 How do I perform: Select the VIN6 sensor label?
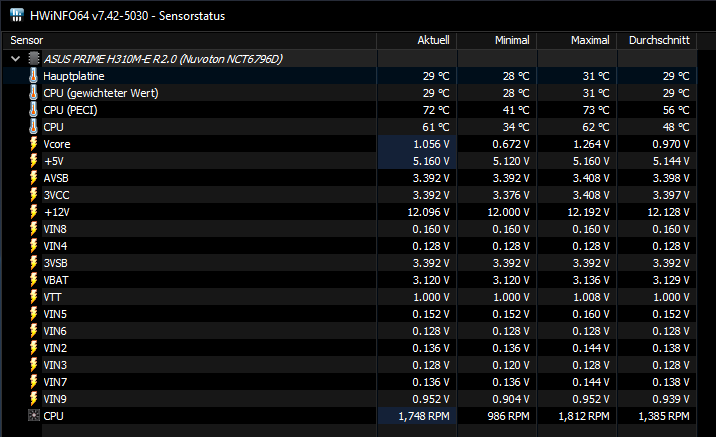pyautogui.click(x=55, y=331)
